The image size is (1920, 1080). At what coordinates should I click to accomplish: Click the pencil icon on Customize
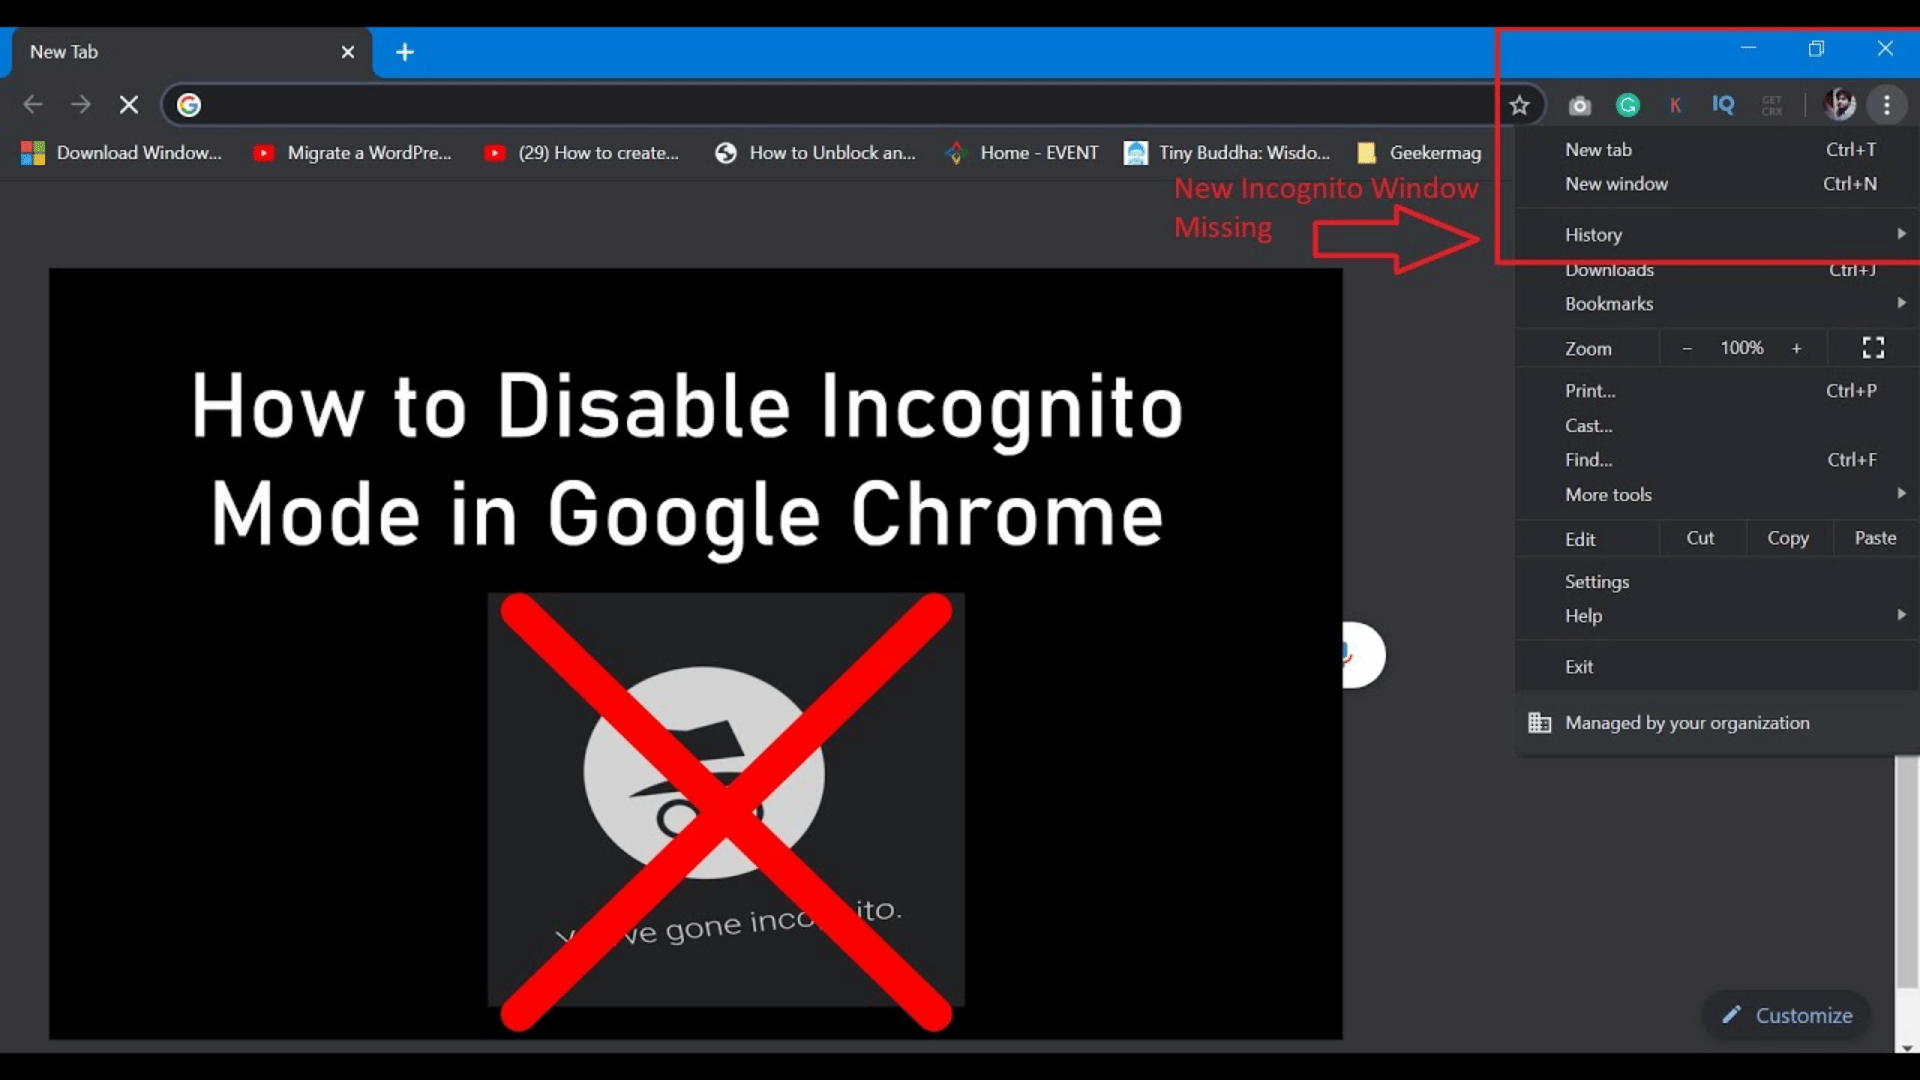[x=1731, y=1015]
